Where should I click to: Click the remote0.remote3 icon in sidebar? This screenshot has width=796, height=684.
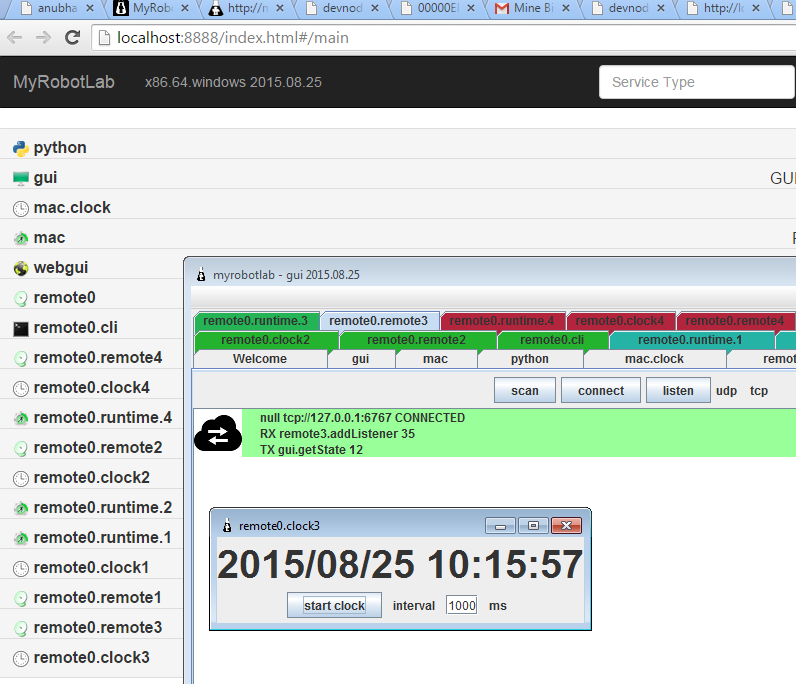21,629
